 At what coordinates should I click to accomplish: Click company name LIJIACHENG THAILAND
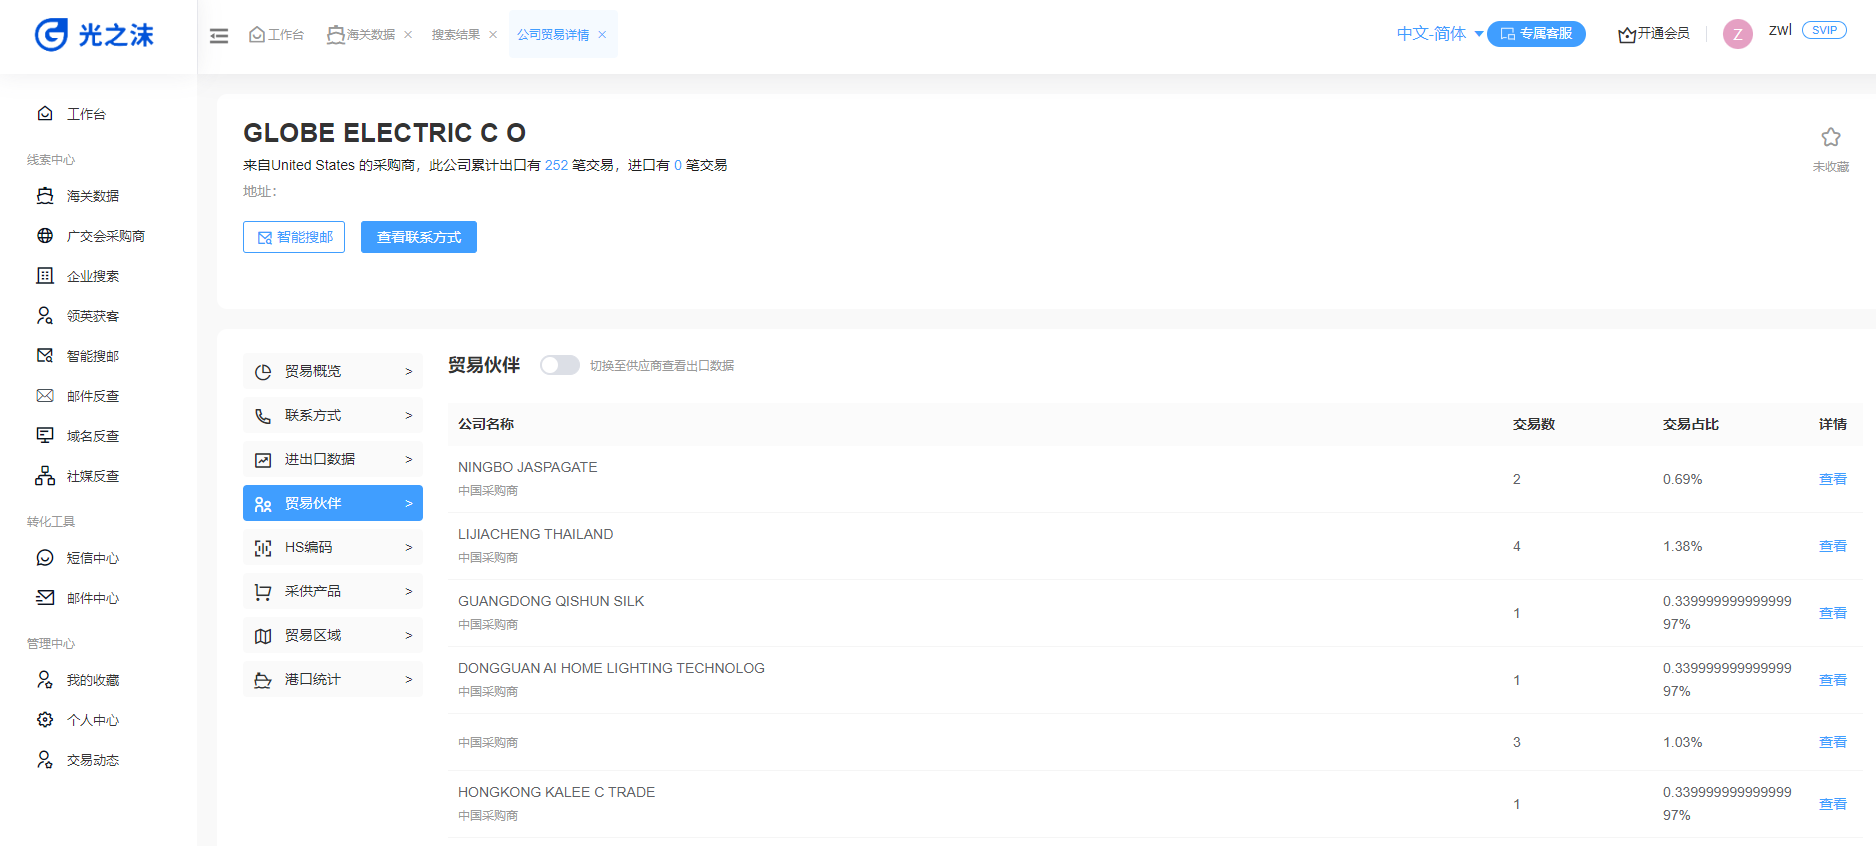pyautogui.click(x=535, y=534)
